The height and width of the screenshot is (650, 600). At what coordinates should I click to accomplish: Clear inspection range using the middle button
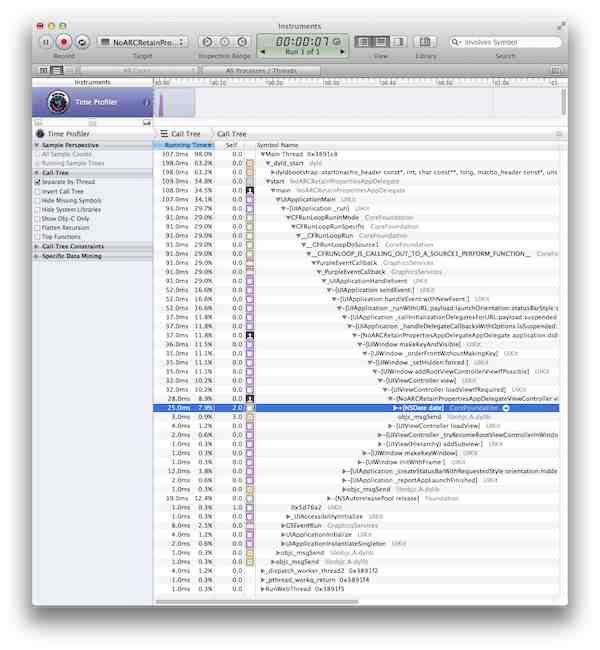click(225, 42)
